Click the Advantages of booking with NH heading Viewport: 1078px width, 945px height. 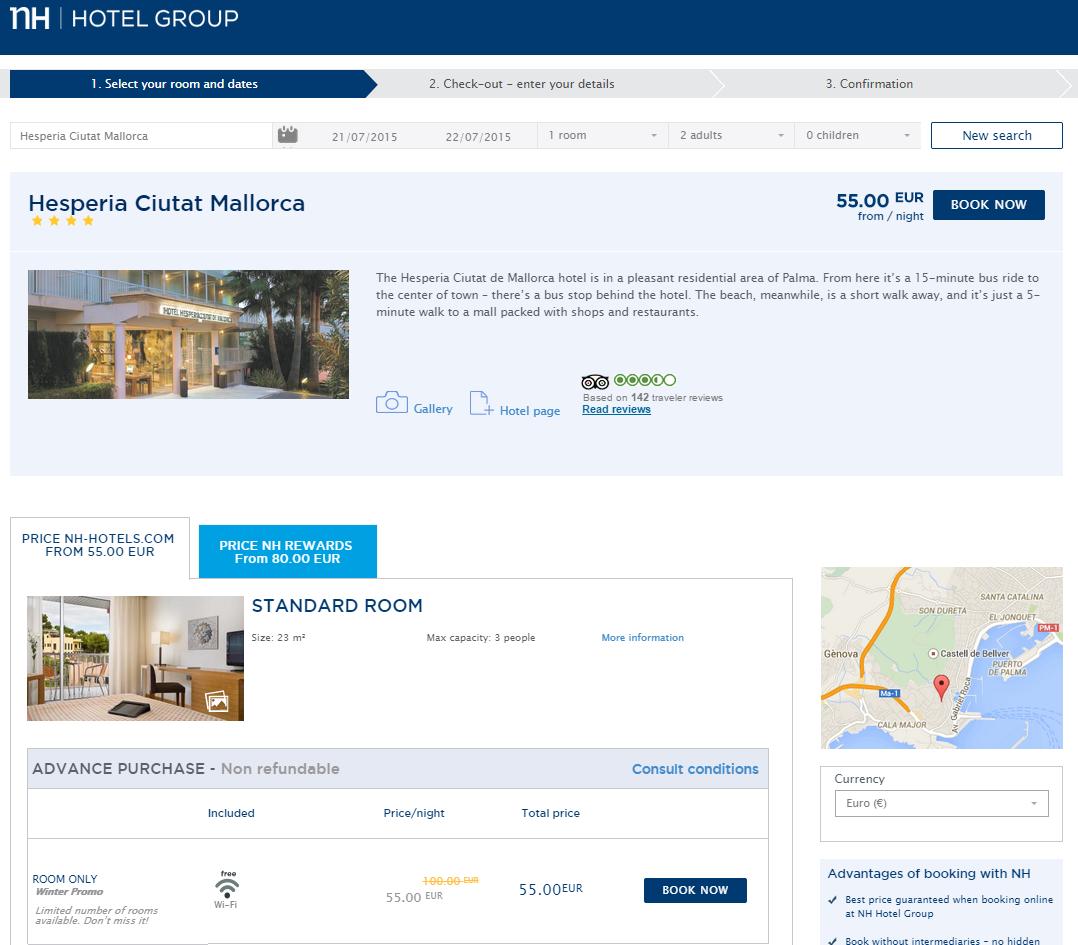click(929, 874)
